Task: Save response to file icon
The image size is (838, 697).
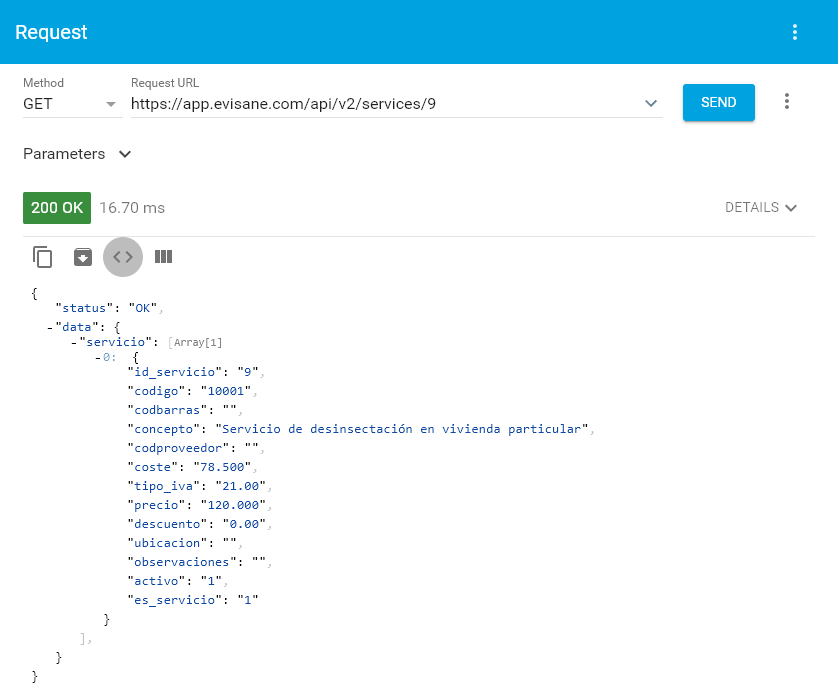Action: click(x=83, y=257)
